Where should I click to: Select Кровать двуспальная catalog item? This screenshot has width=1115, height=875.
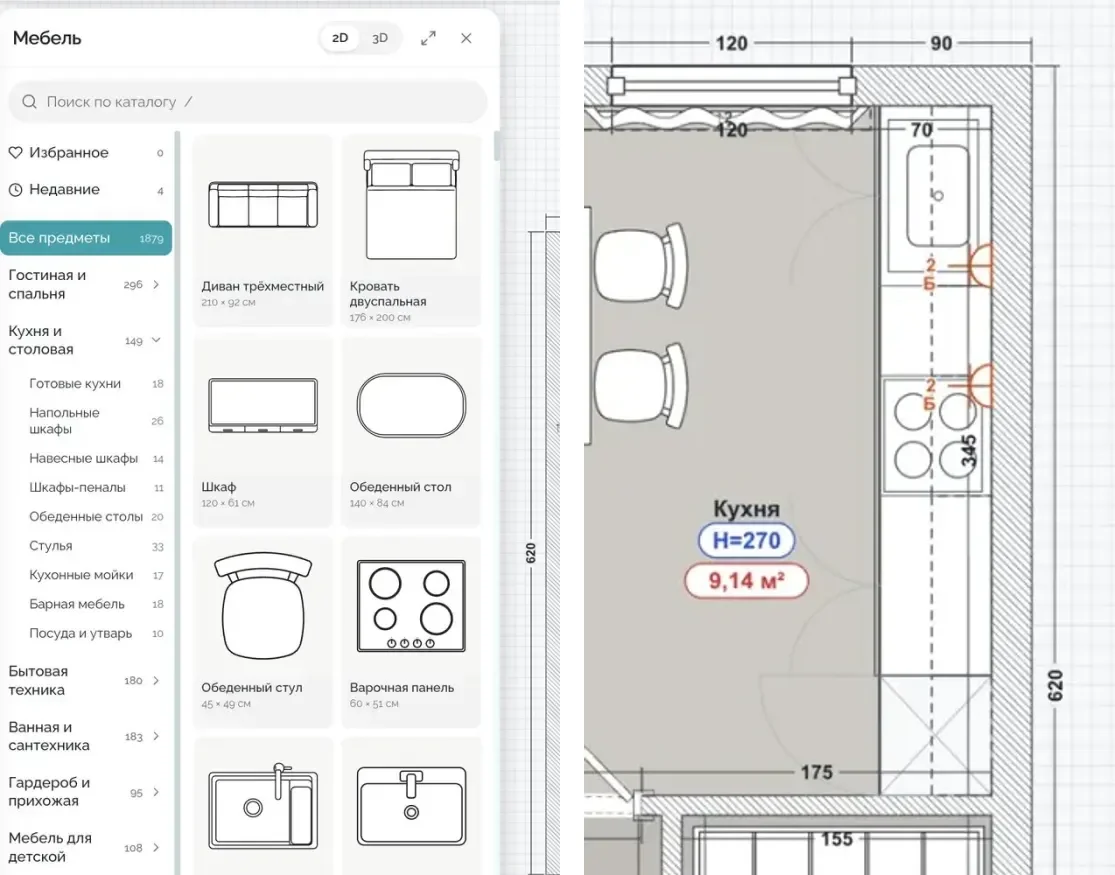[411, 230]
